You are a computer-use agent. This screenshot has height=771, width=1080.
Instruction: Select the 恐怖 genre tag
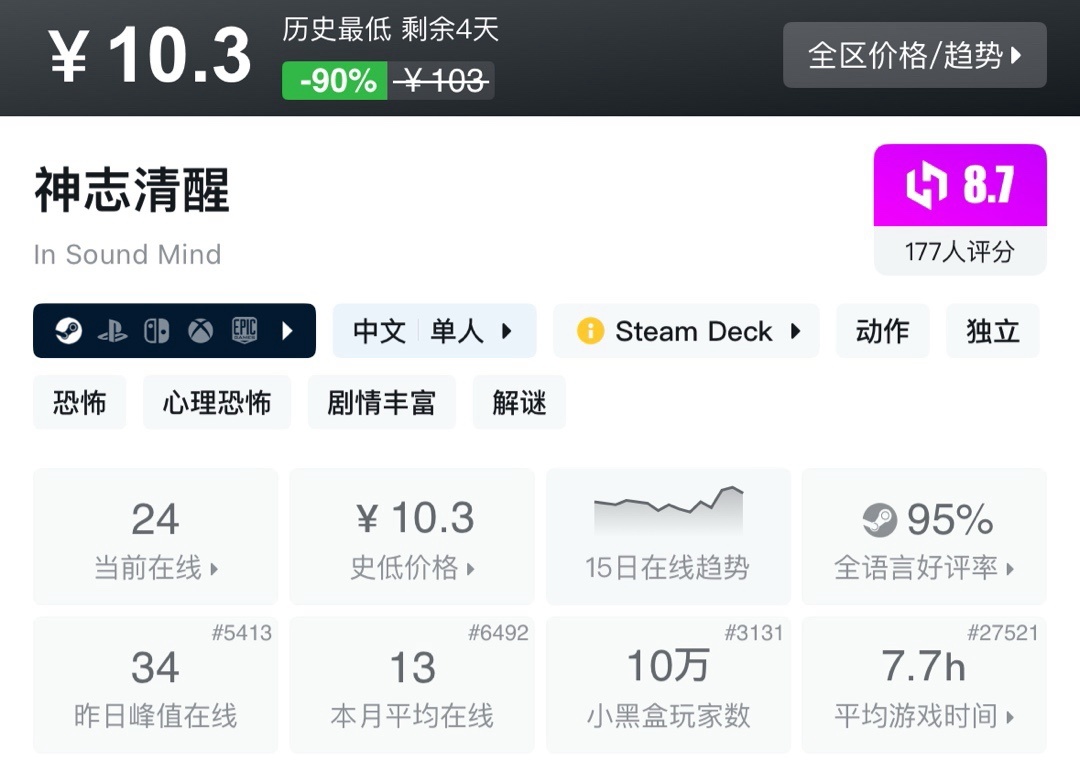80,402
